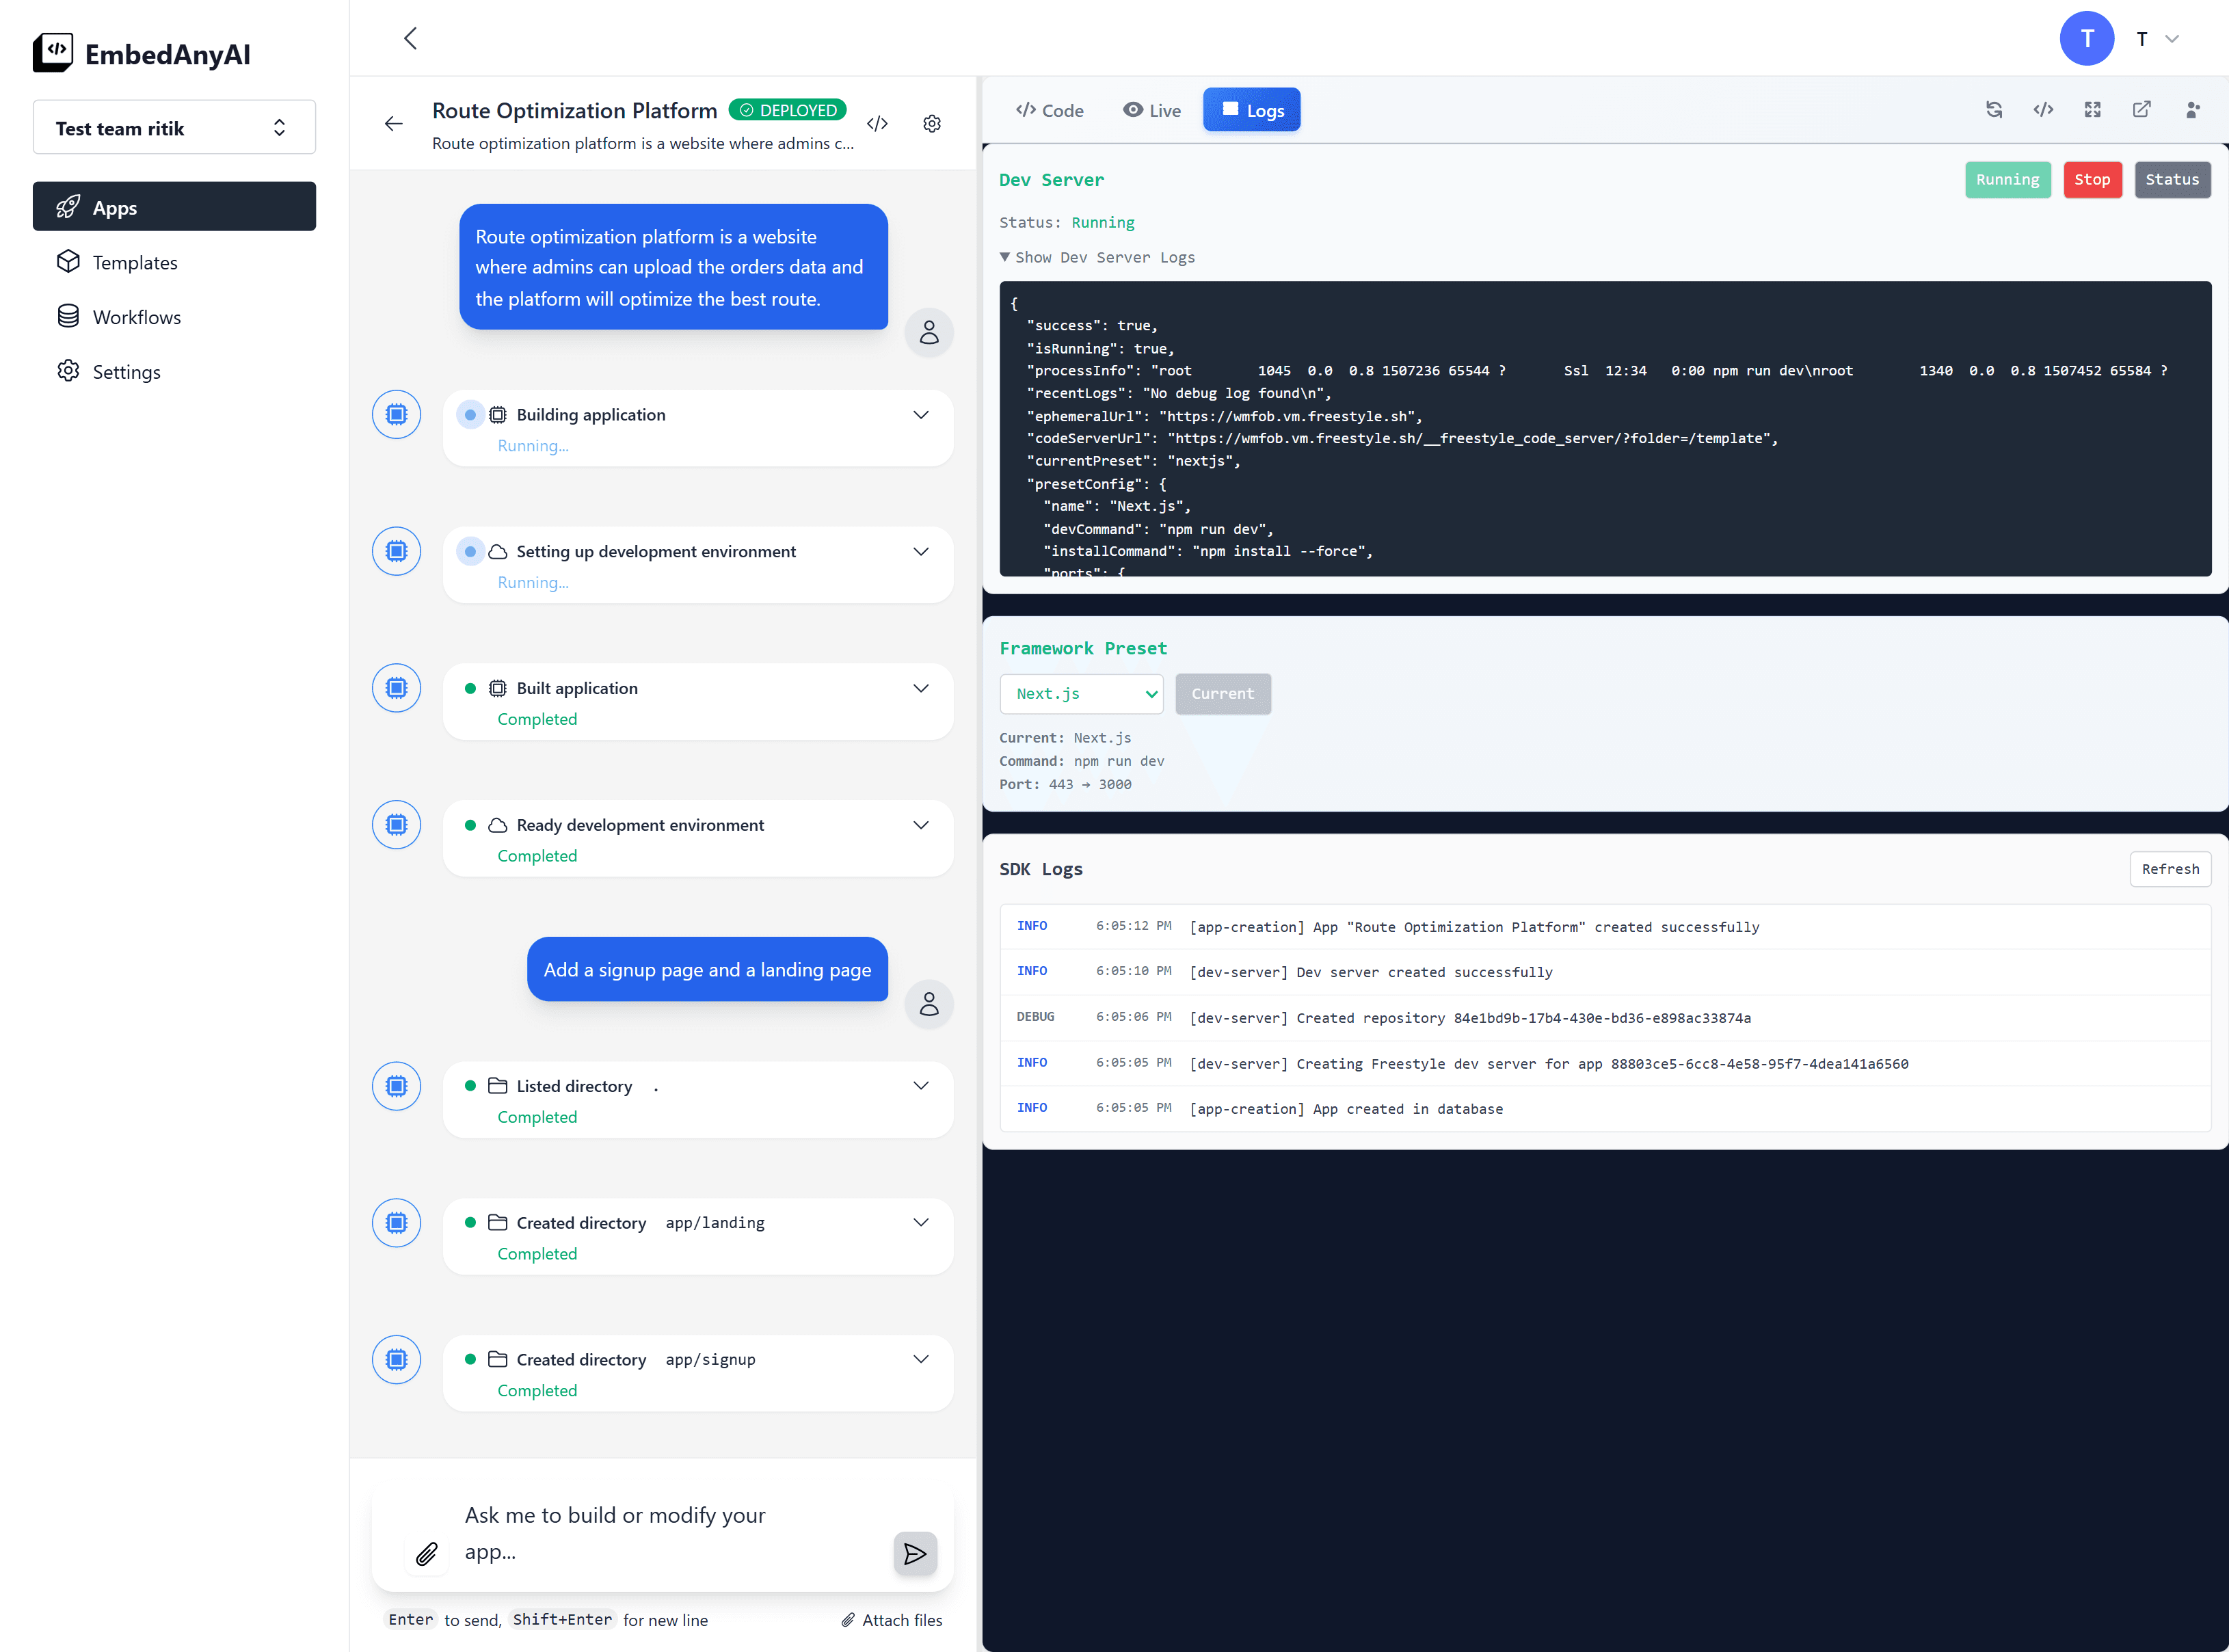Toggle the Logs view on
Viewport: 2229px width, 1652px height.
tap(1251, 110)
